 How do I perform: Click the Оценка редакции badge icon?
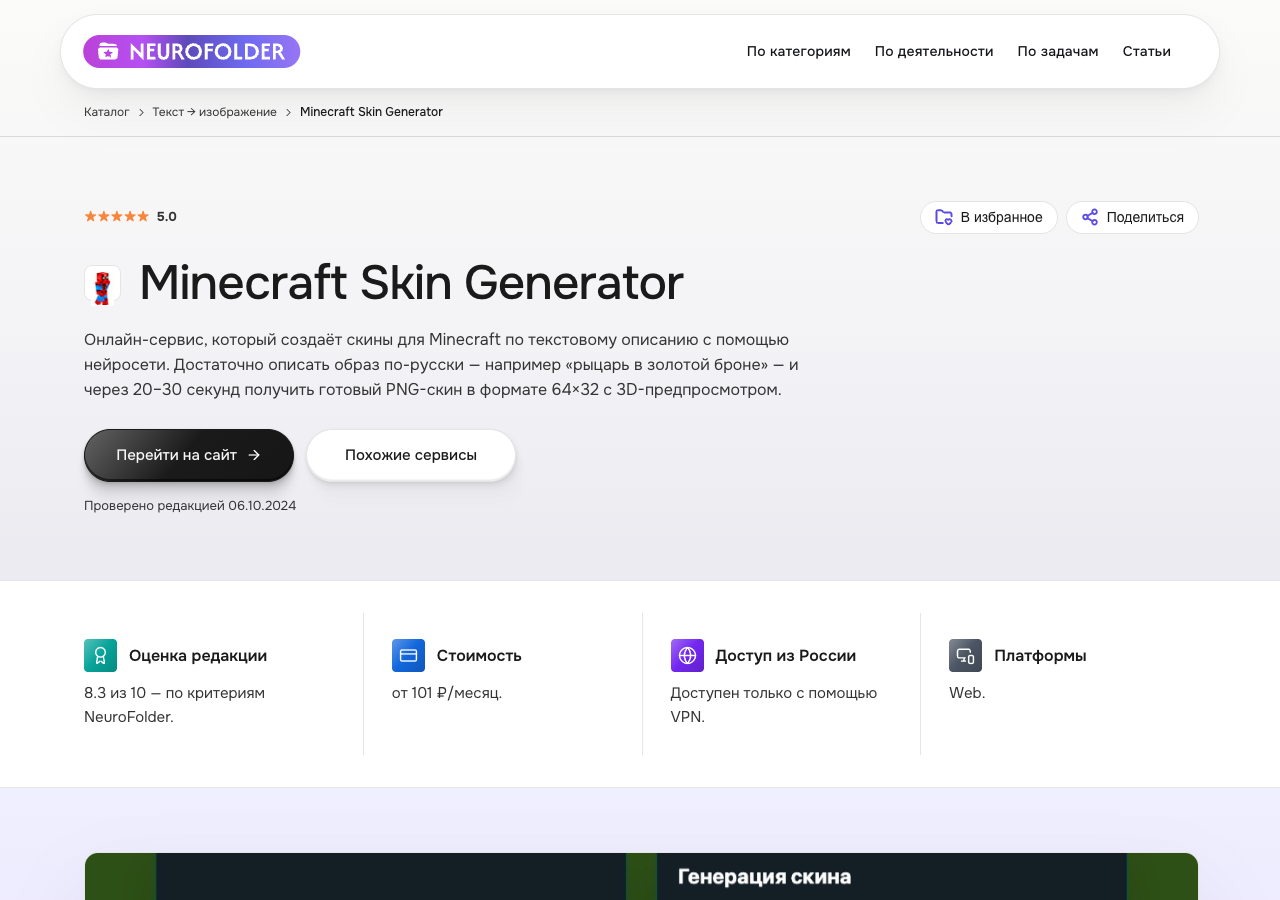[100, 655]
